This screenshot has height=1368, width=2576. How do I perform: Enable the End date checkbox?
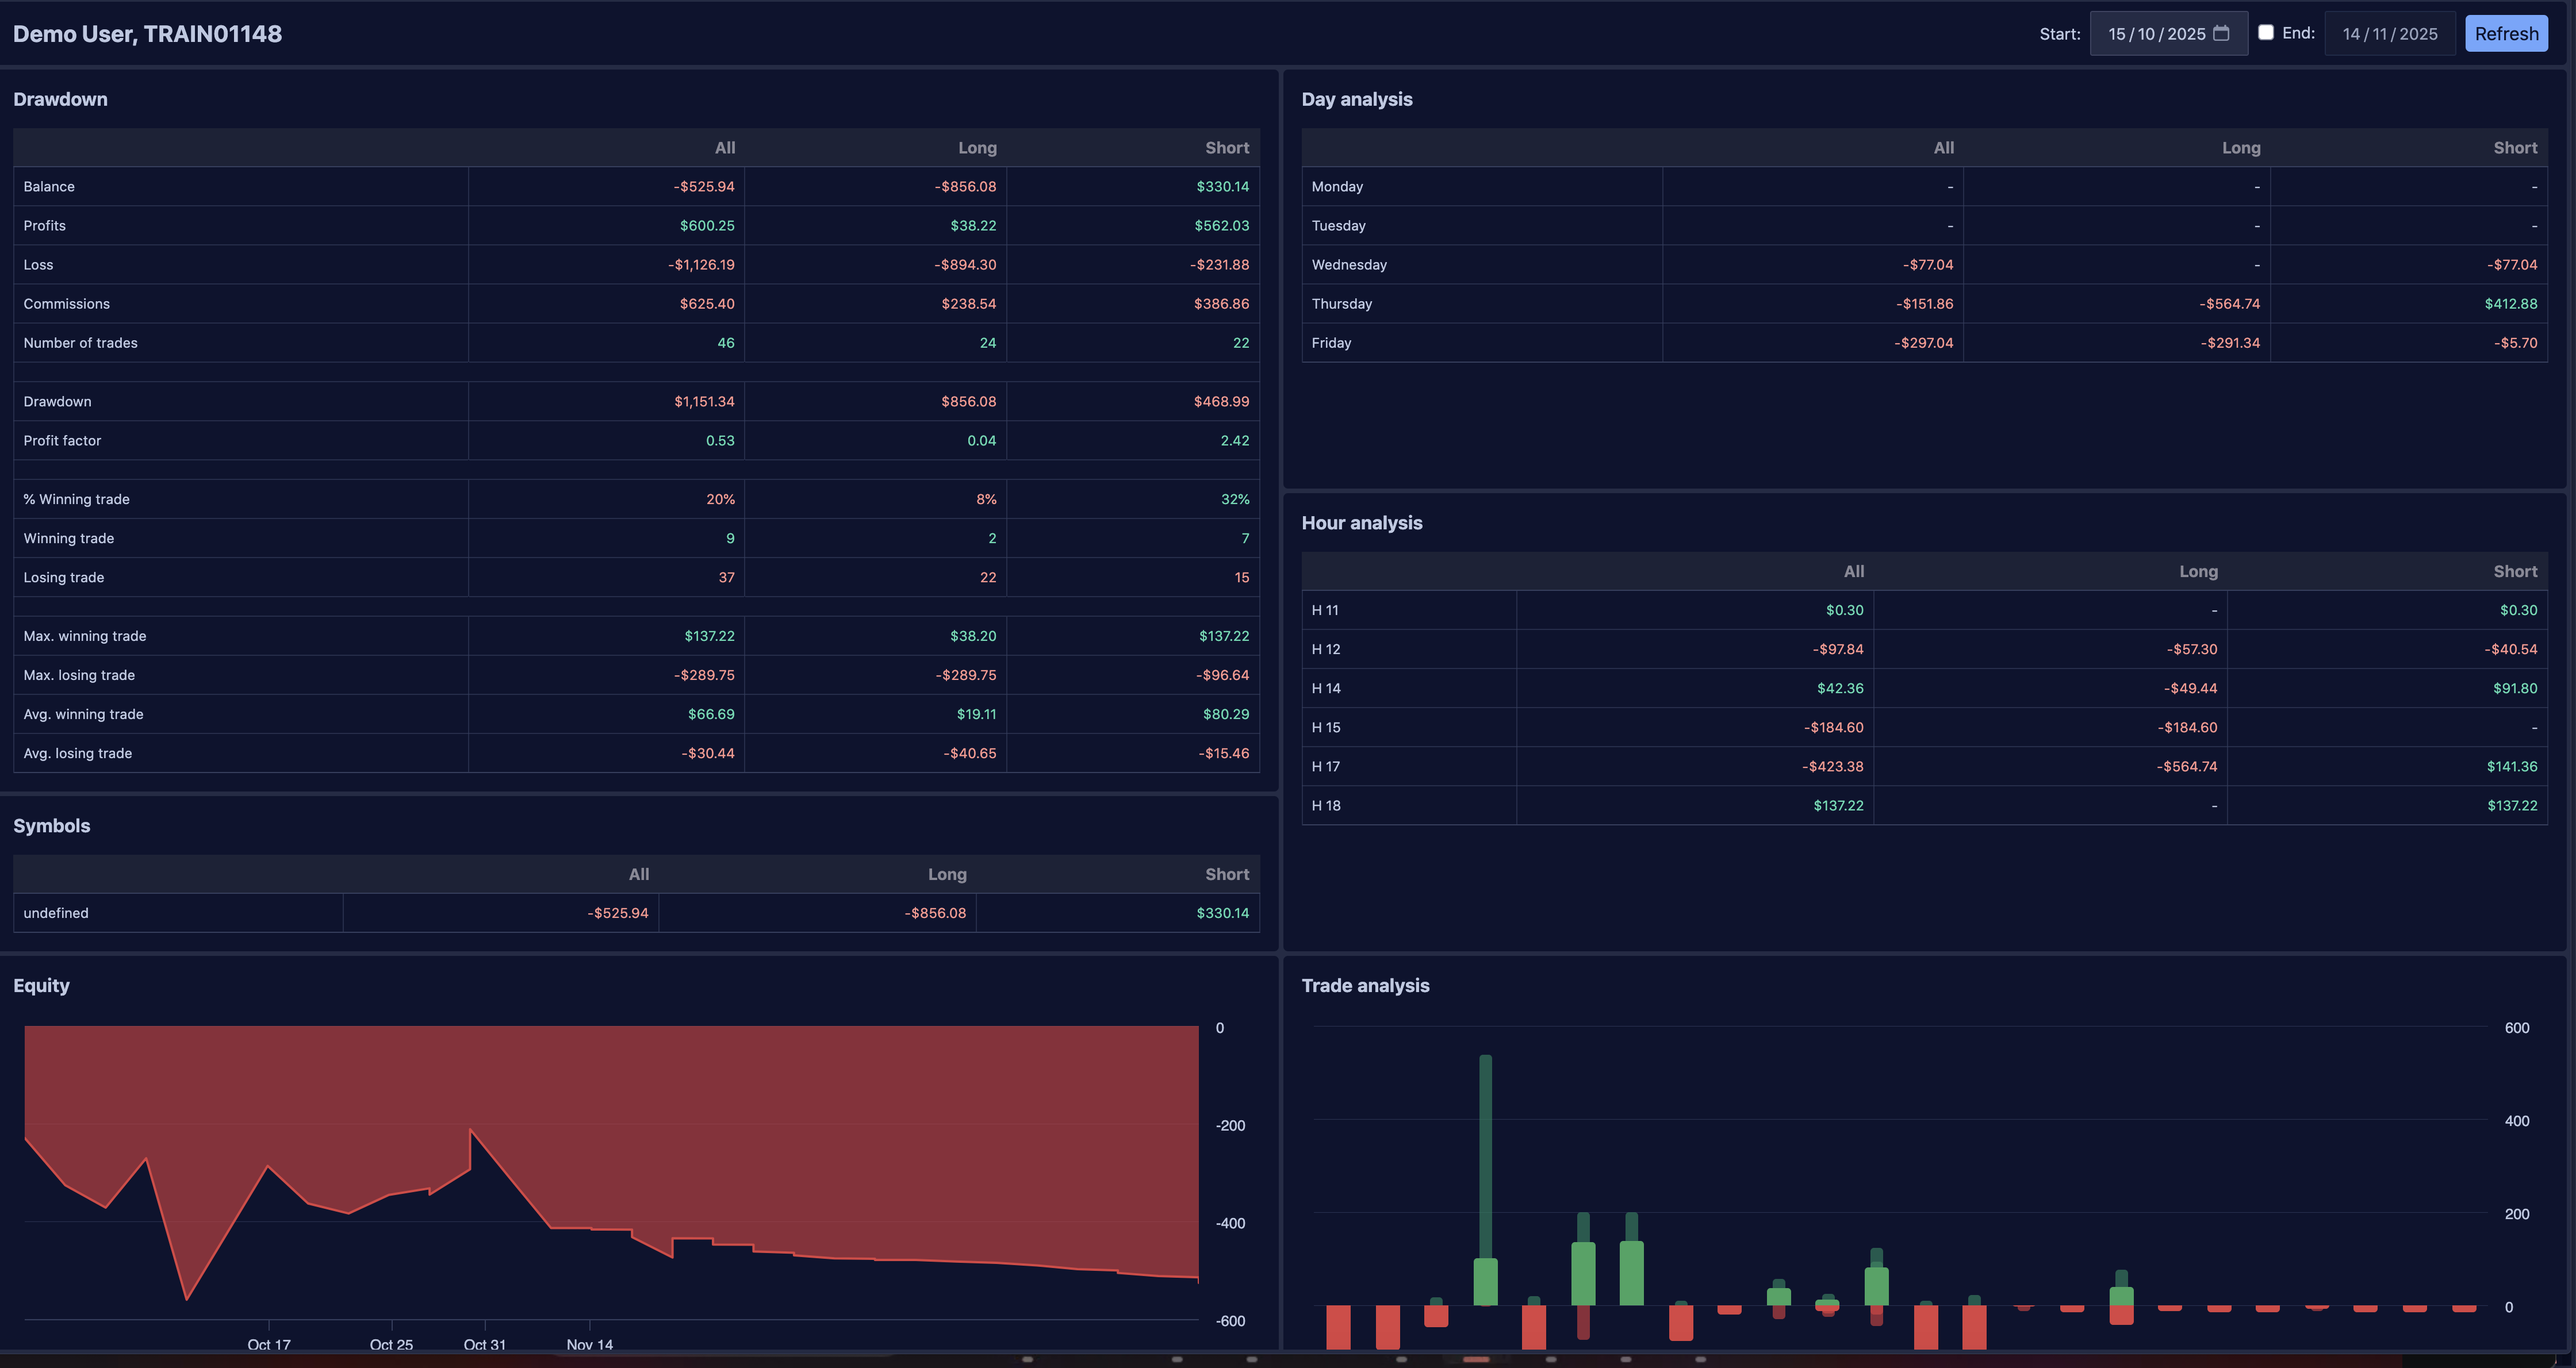pos(2266,33)
